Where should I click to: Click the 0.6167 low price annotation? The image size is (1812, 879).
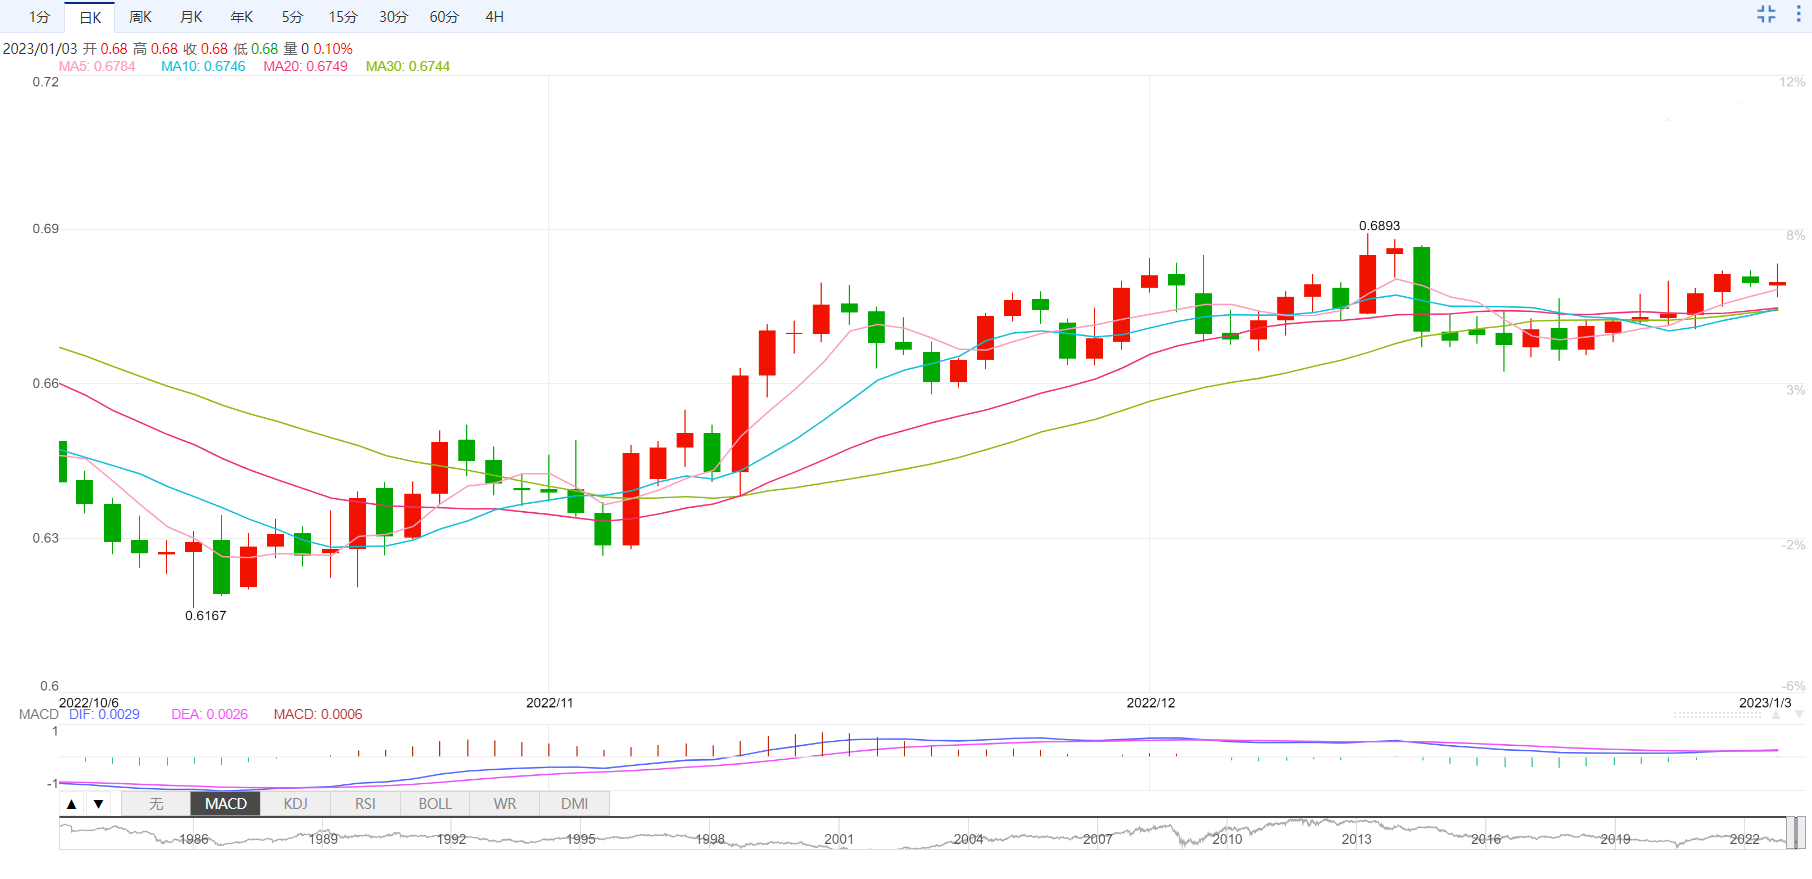[x=205, y=616]
